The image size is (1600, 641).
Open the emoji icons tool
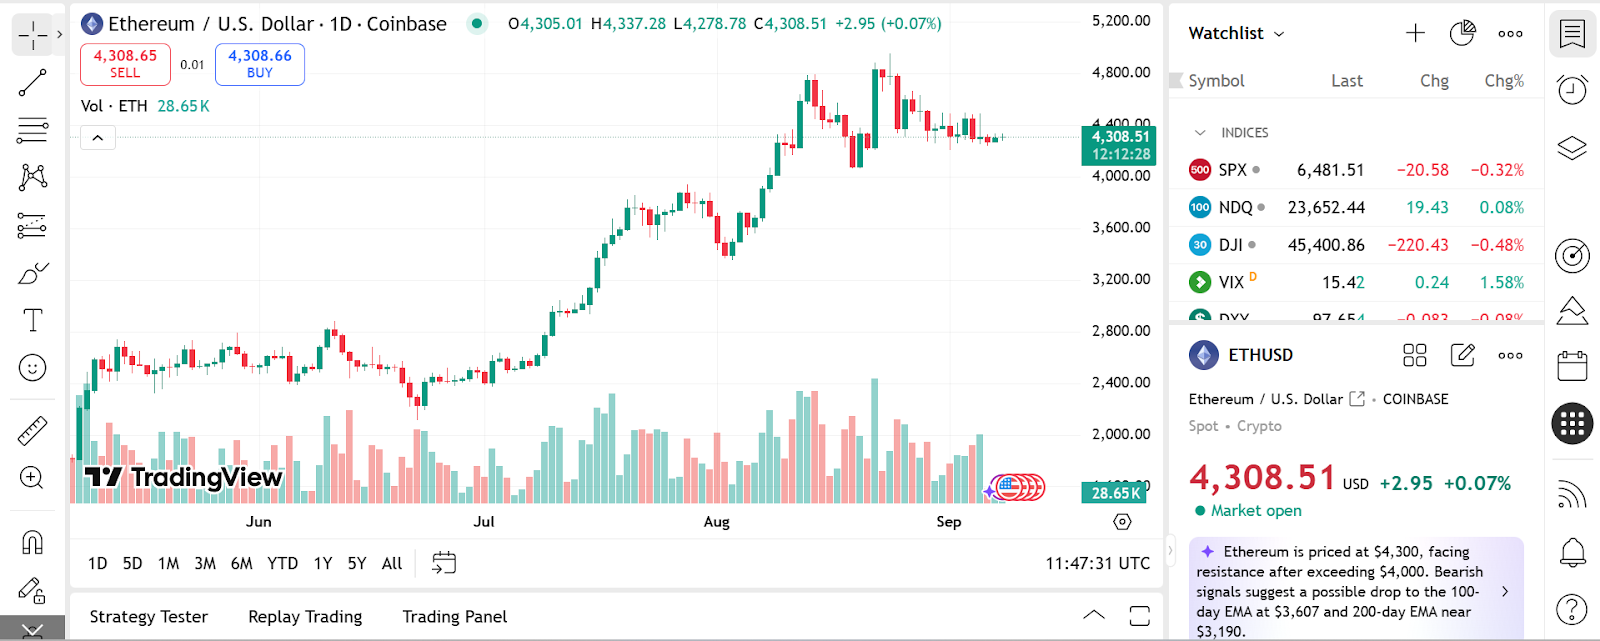point(32,368)
